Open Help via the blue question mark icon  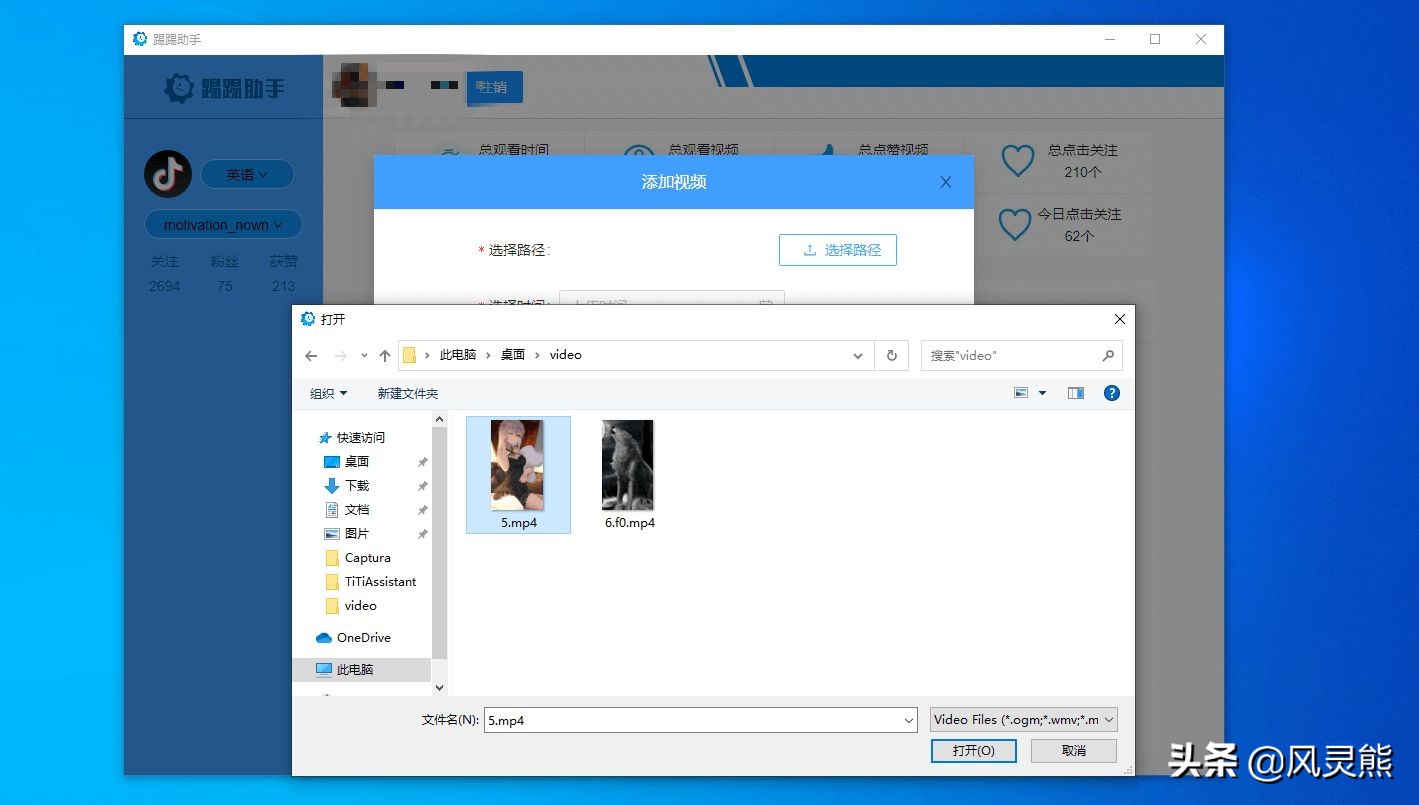click(1111, 393)
